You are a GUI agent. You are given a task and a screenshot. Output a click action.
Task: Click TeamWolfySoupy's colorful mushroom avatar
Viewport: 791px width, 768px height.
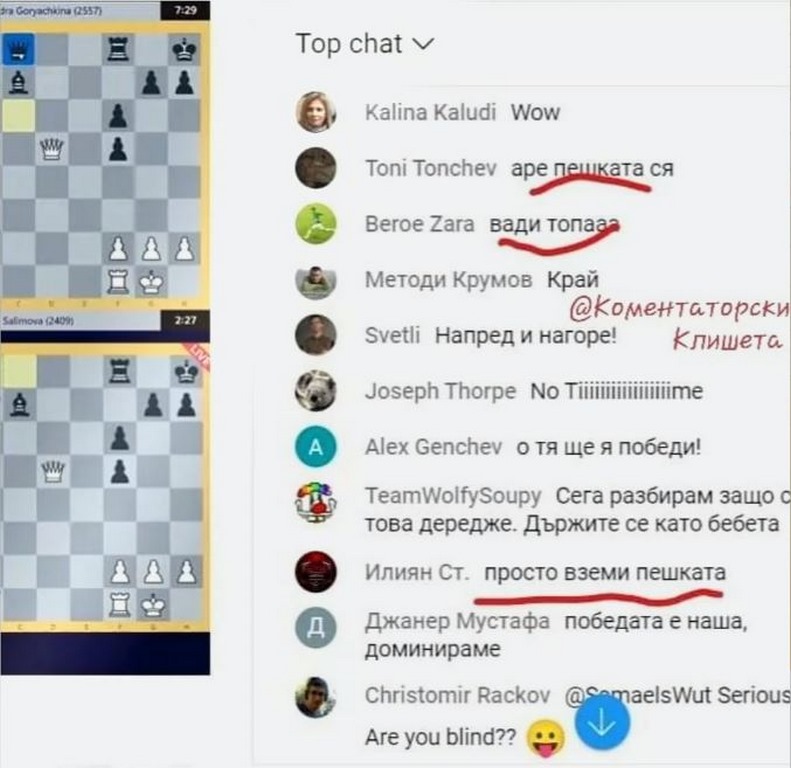point(316,503)
